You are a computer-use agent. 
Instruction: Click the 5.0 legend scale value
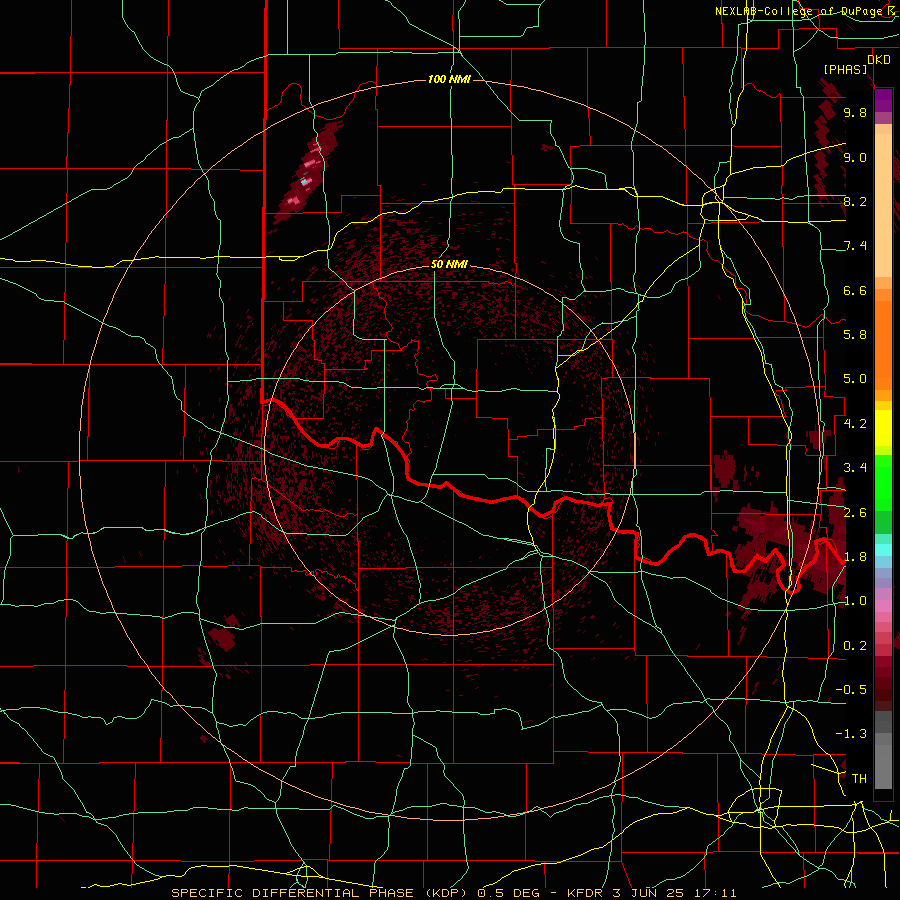click(x=855, y=379)
